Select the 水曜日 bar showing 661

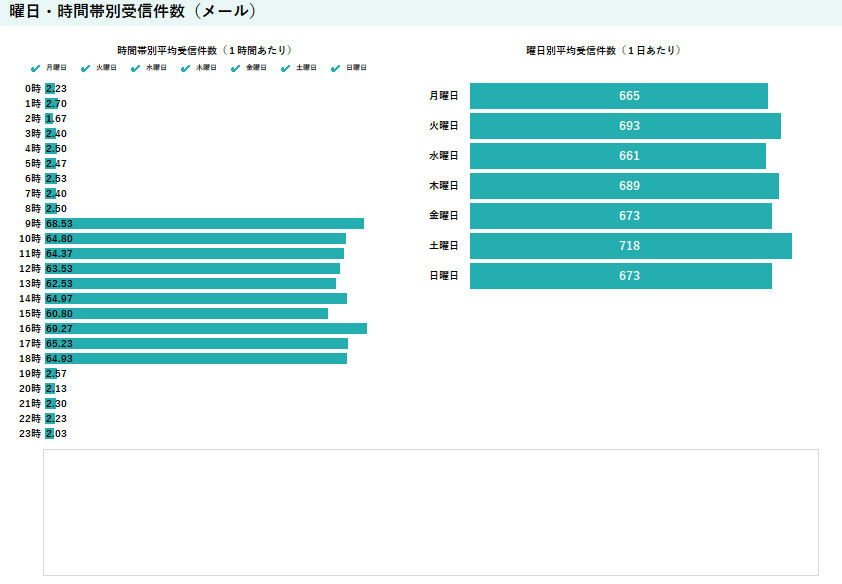point(617,156)
